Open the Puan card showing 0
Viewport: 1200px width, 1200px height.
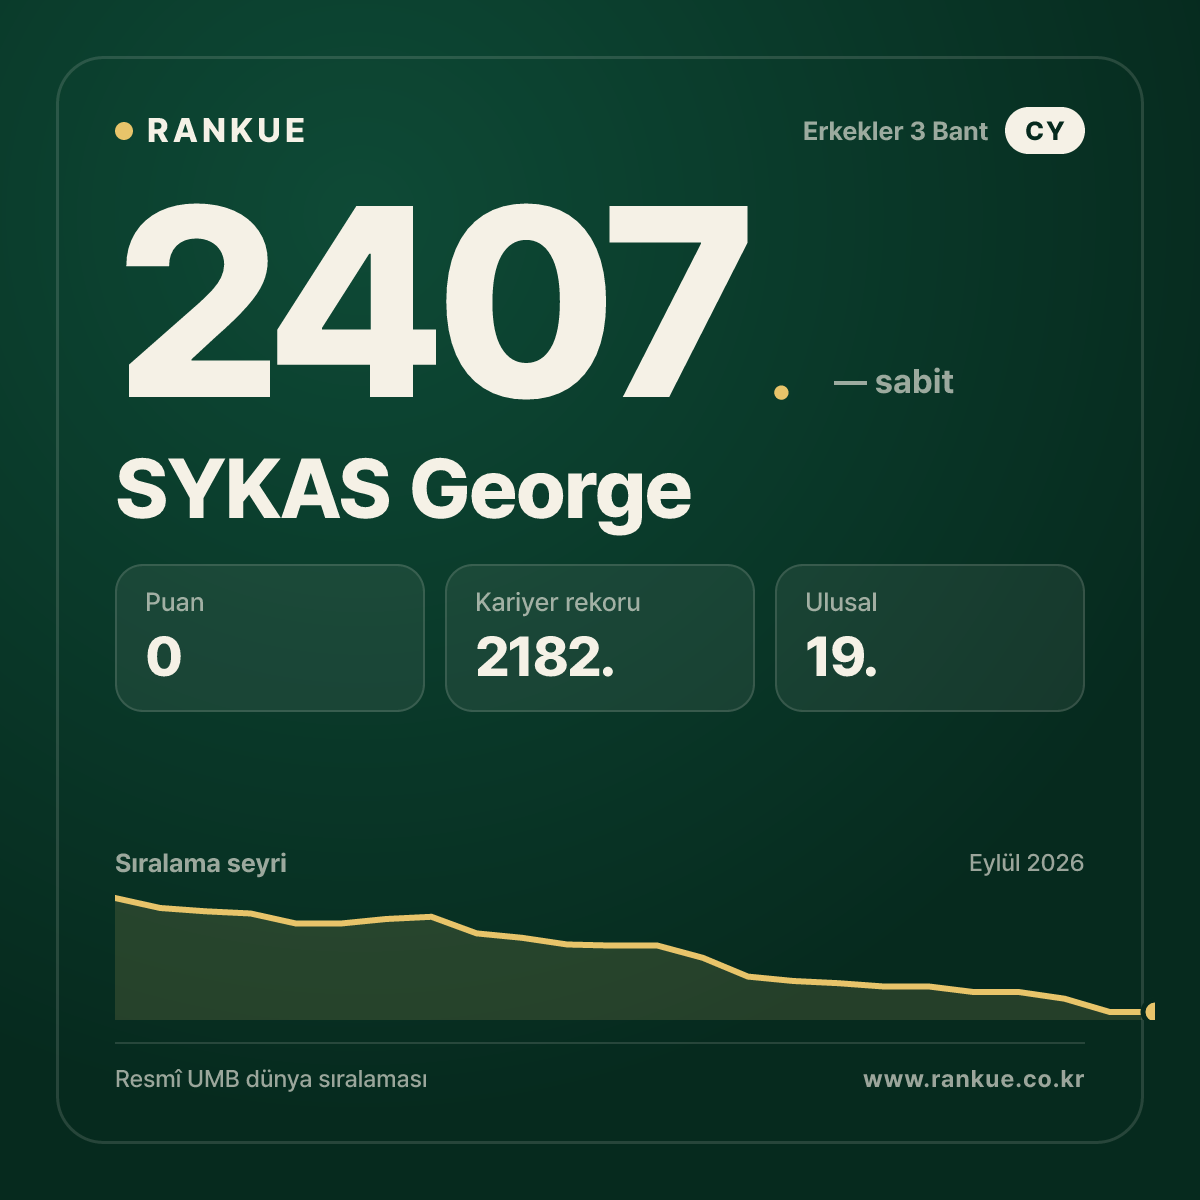tap(270, 638)
